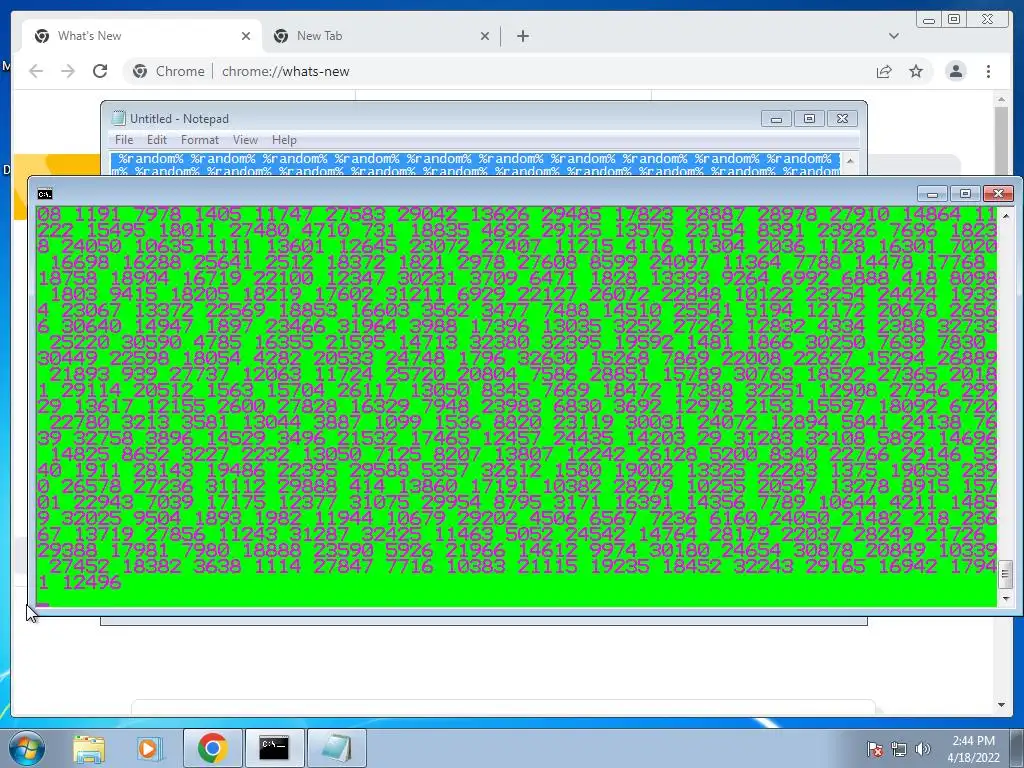
Task: Switch to the New Tab tab
Action: pyautogui.click(x=382, y=36)
